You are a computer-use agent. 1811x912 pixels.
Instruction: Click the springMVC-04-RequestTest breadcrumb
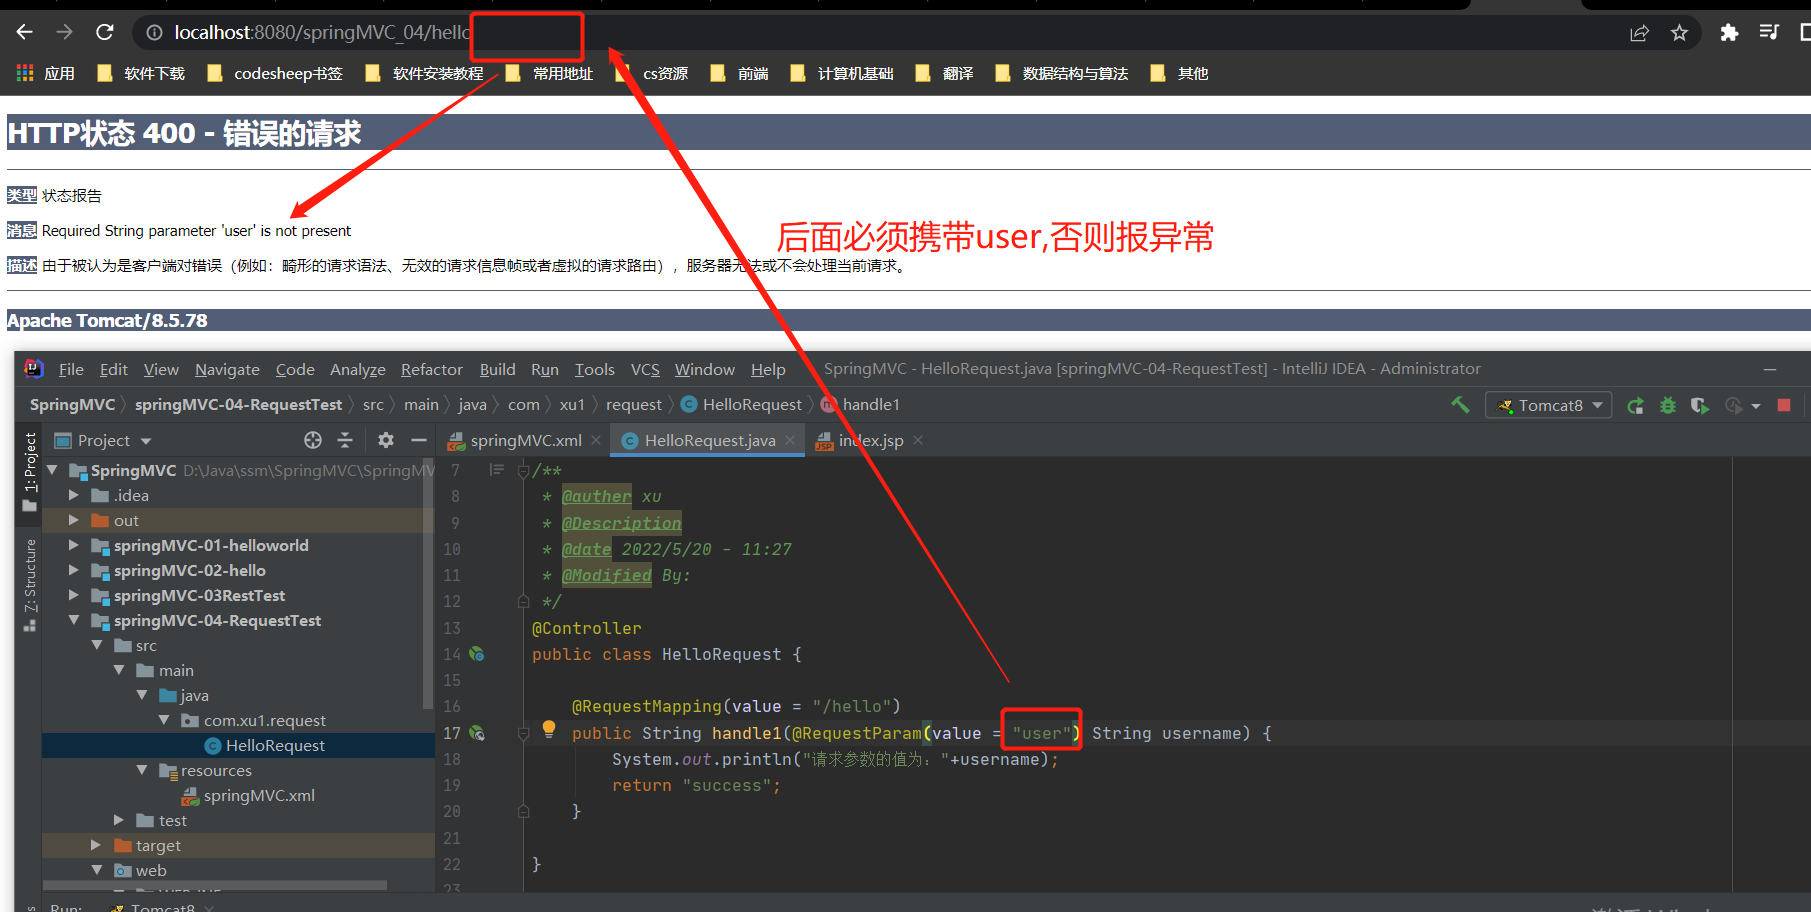pos(238,404)
